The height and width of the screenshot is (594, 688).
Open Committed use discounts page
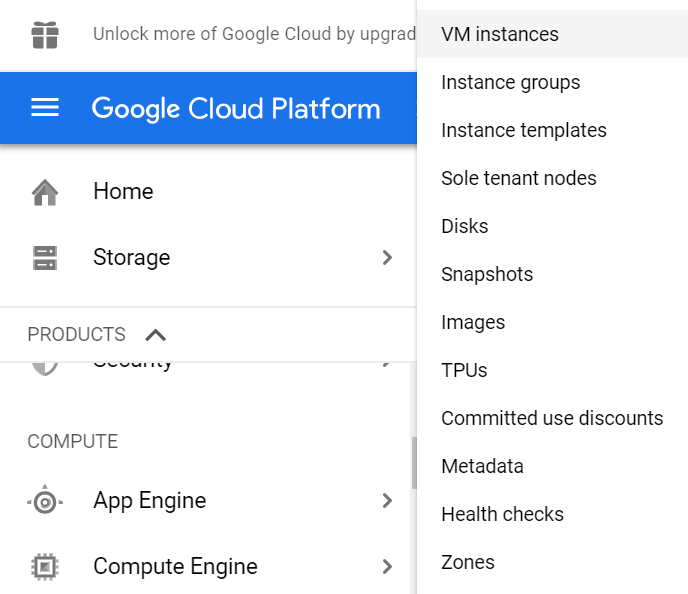click(552, 418)
